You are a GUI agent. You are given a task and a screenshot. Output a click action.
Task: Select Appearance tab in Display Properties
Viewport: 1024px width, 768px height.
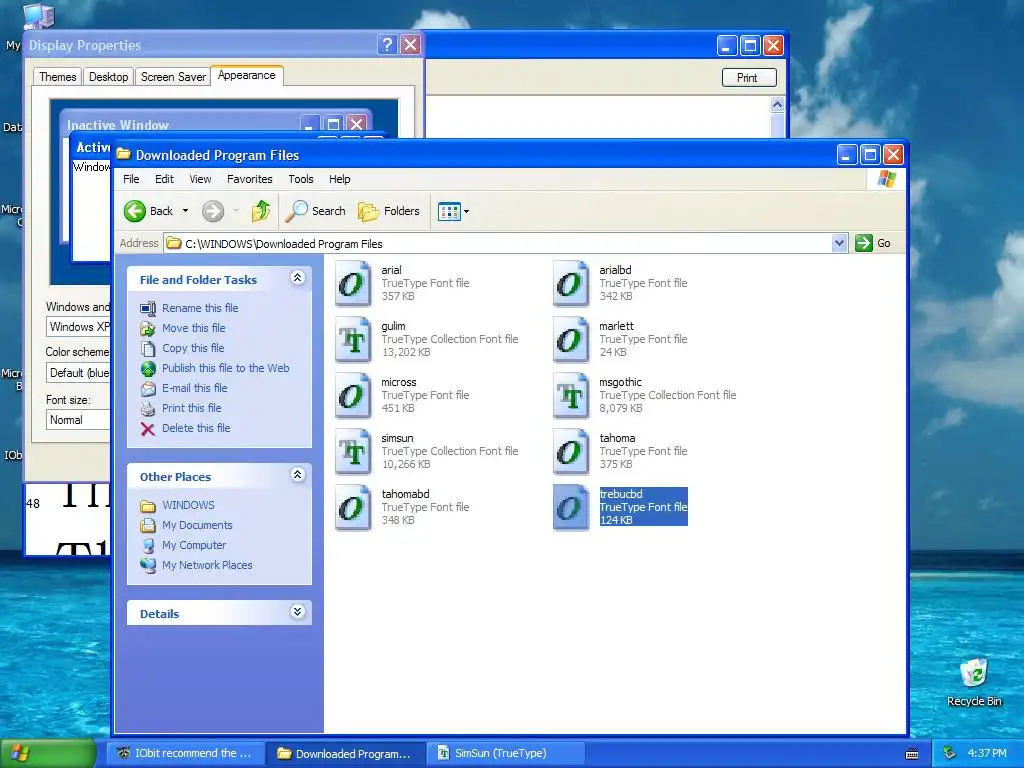tap(246, 76)
